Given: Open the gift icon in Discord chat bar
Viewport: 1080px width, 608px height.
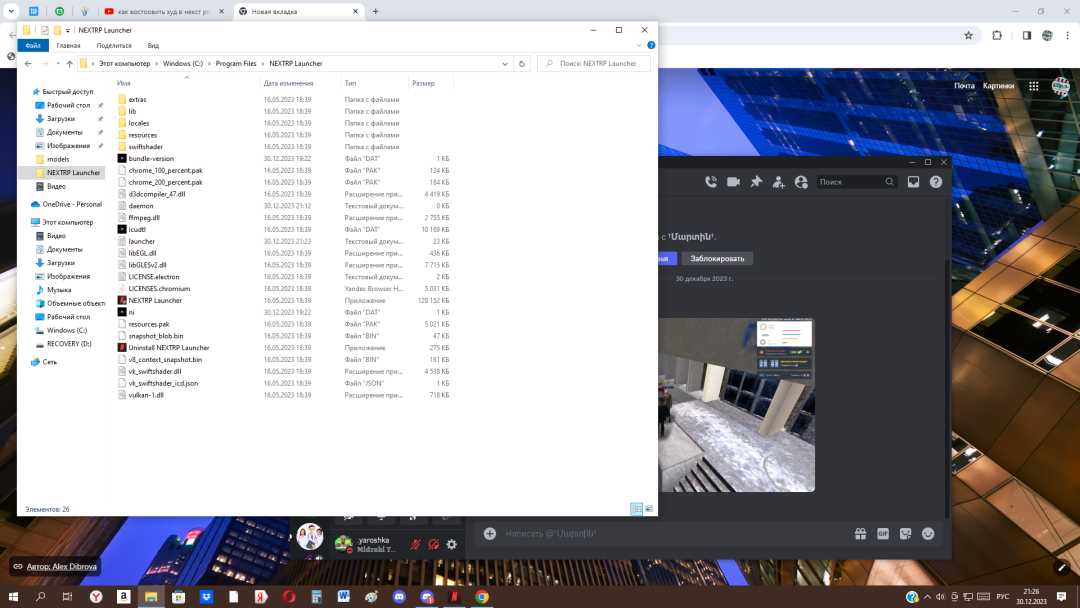Looking at the screenshot, I should [860, 534].
